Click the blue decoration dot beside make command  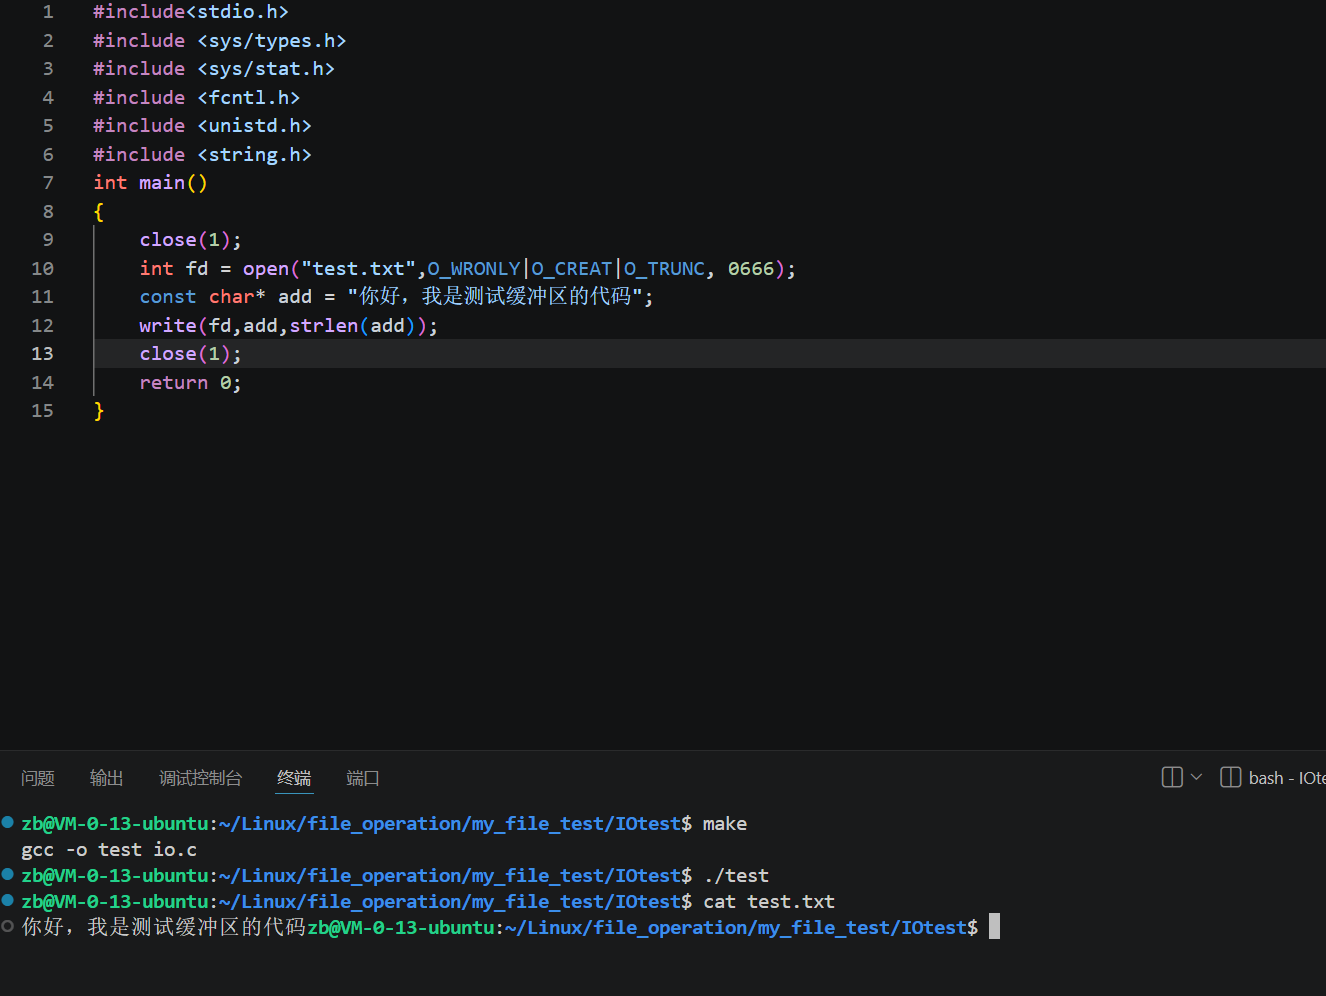(8, 823)
